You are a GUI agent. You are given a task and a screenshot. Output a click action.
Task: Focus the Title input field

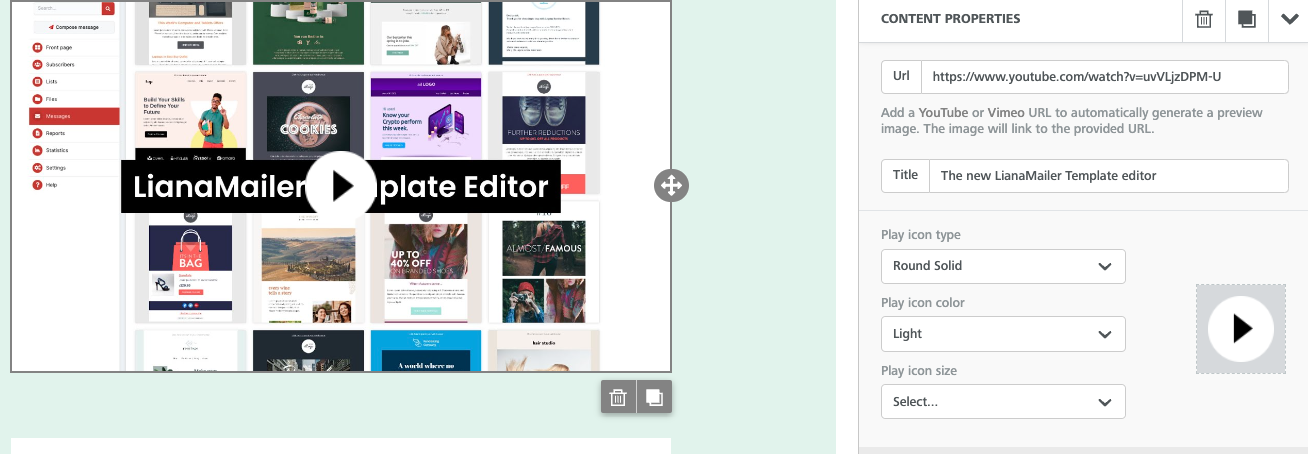coord(1109,175)
